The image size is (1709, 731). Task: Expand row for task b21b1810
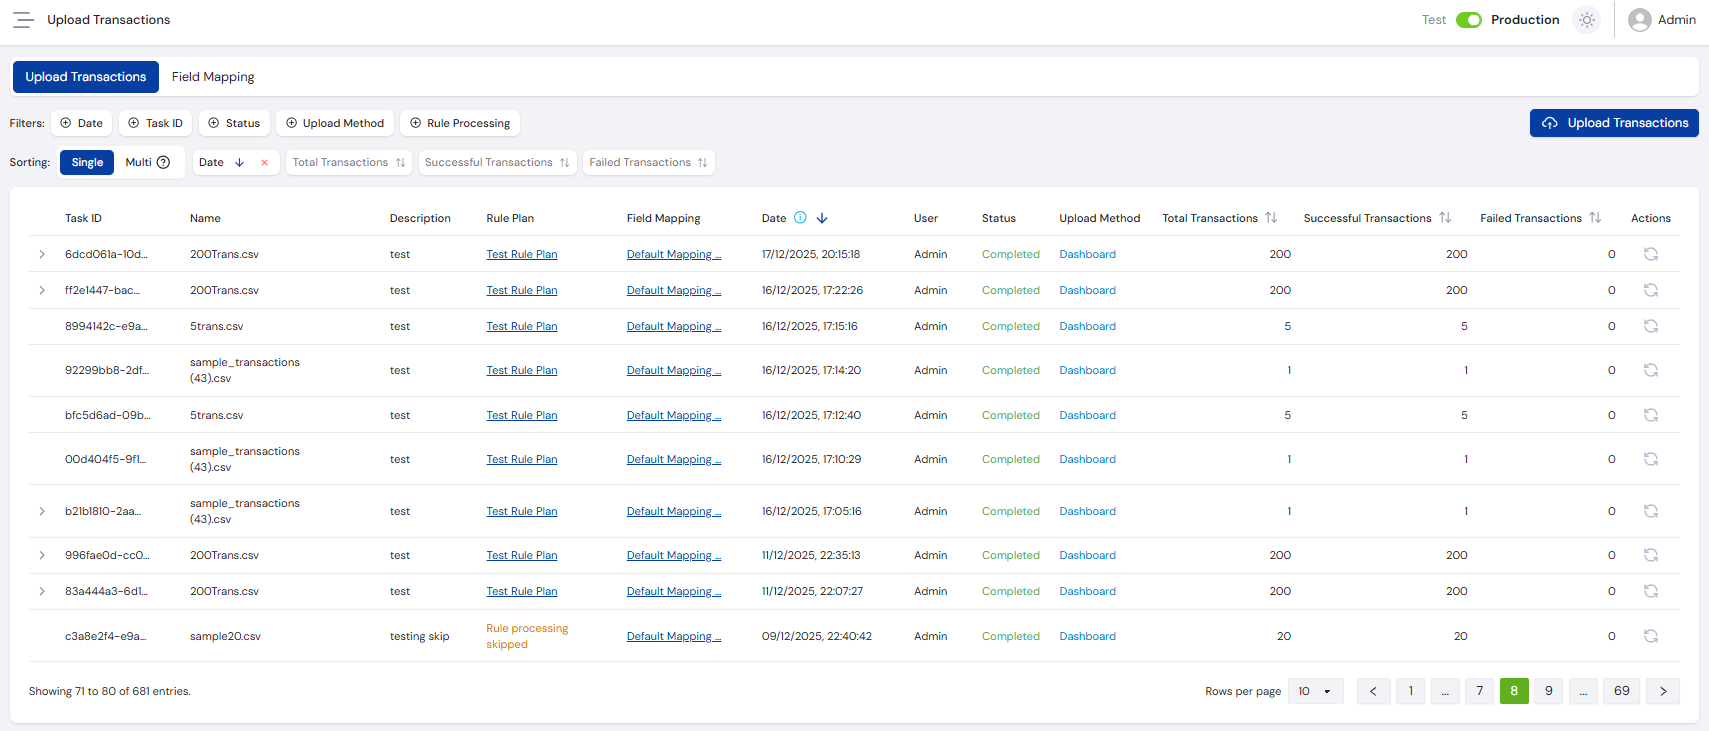click(x=42, y=511)
